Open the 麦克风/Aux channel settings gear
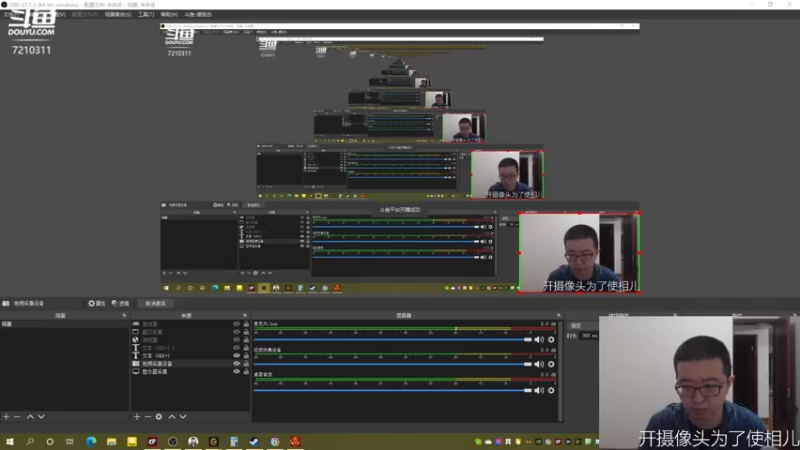Image resolution: width=800 pixels, height=450 pixels. pos(551,340)
